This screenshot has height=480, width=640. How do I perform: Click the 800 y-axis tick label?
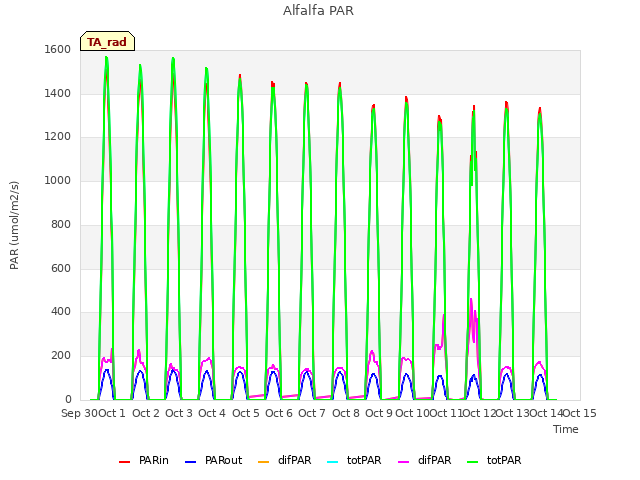(61, 224)
